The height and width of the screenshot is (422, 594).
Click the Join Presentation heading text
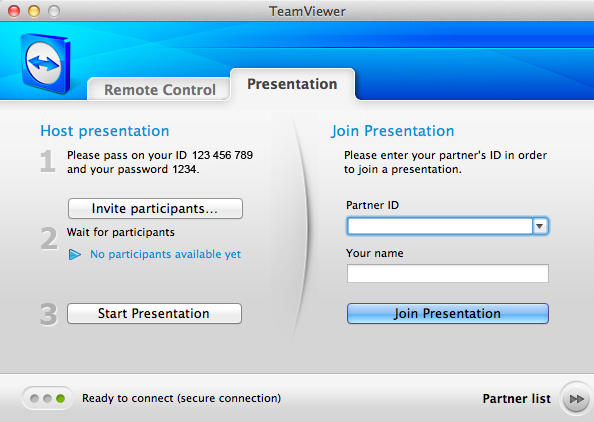tap(392, 131)
